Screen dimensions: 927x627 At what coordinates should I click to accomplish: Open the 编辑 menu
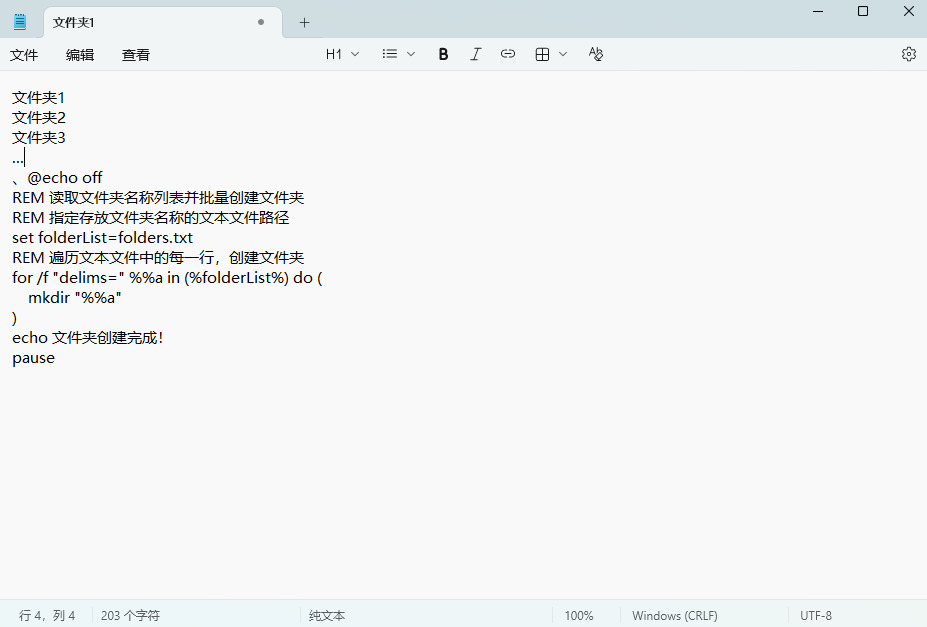coord(80,55)
